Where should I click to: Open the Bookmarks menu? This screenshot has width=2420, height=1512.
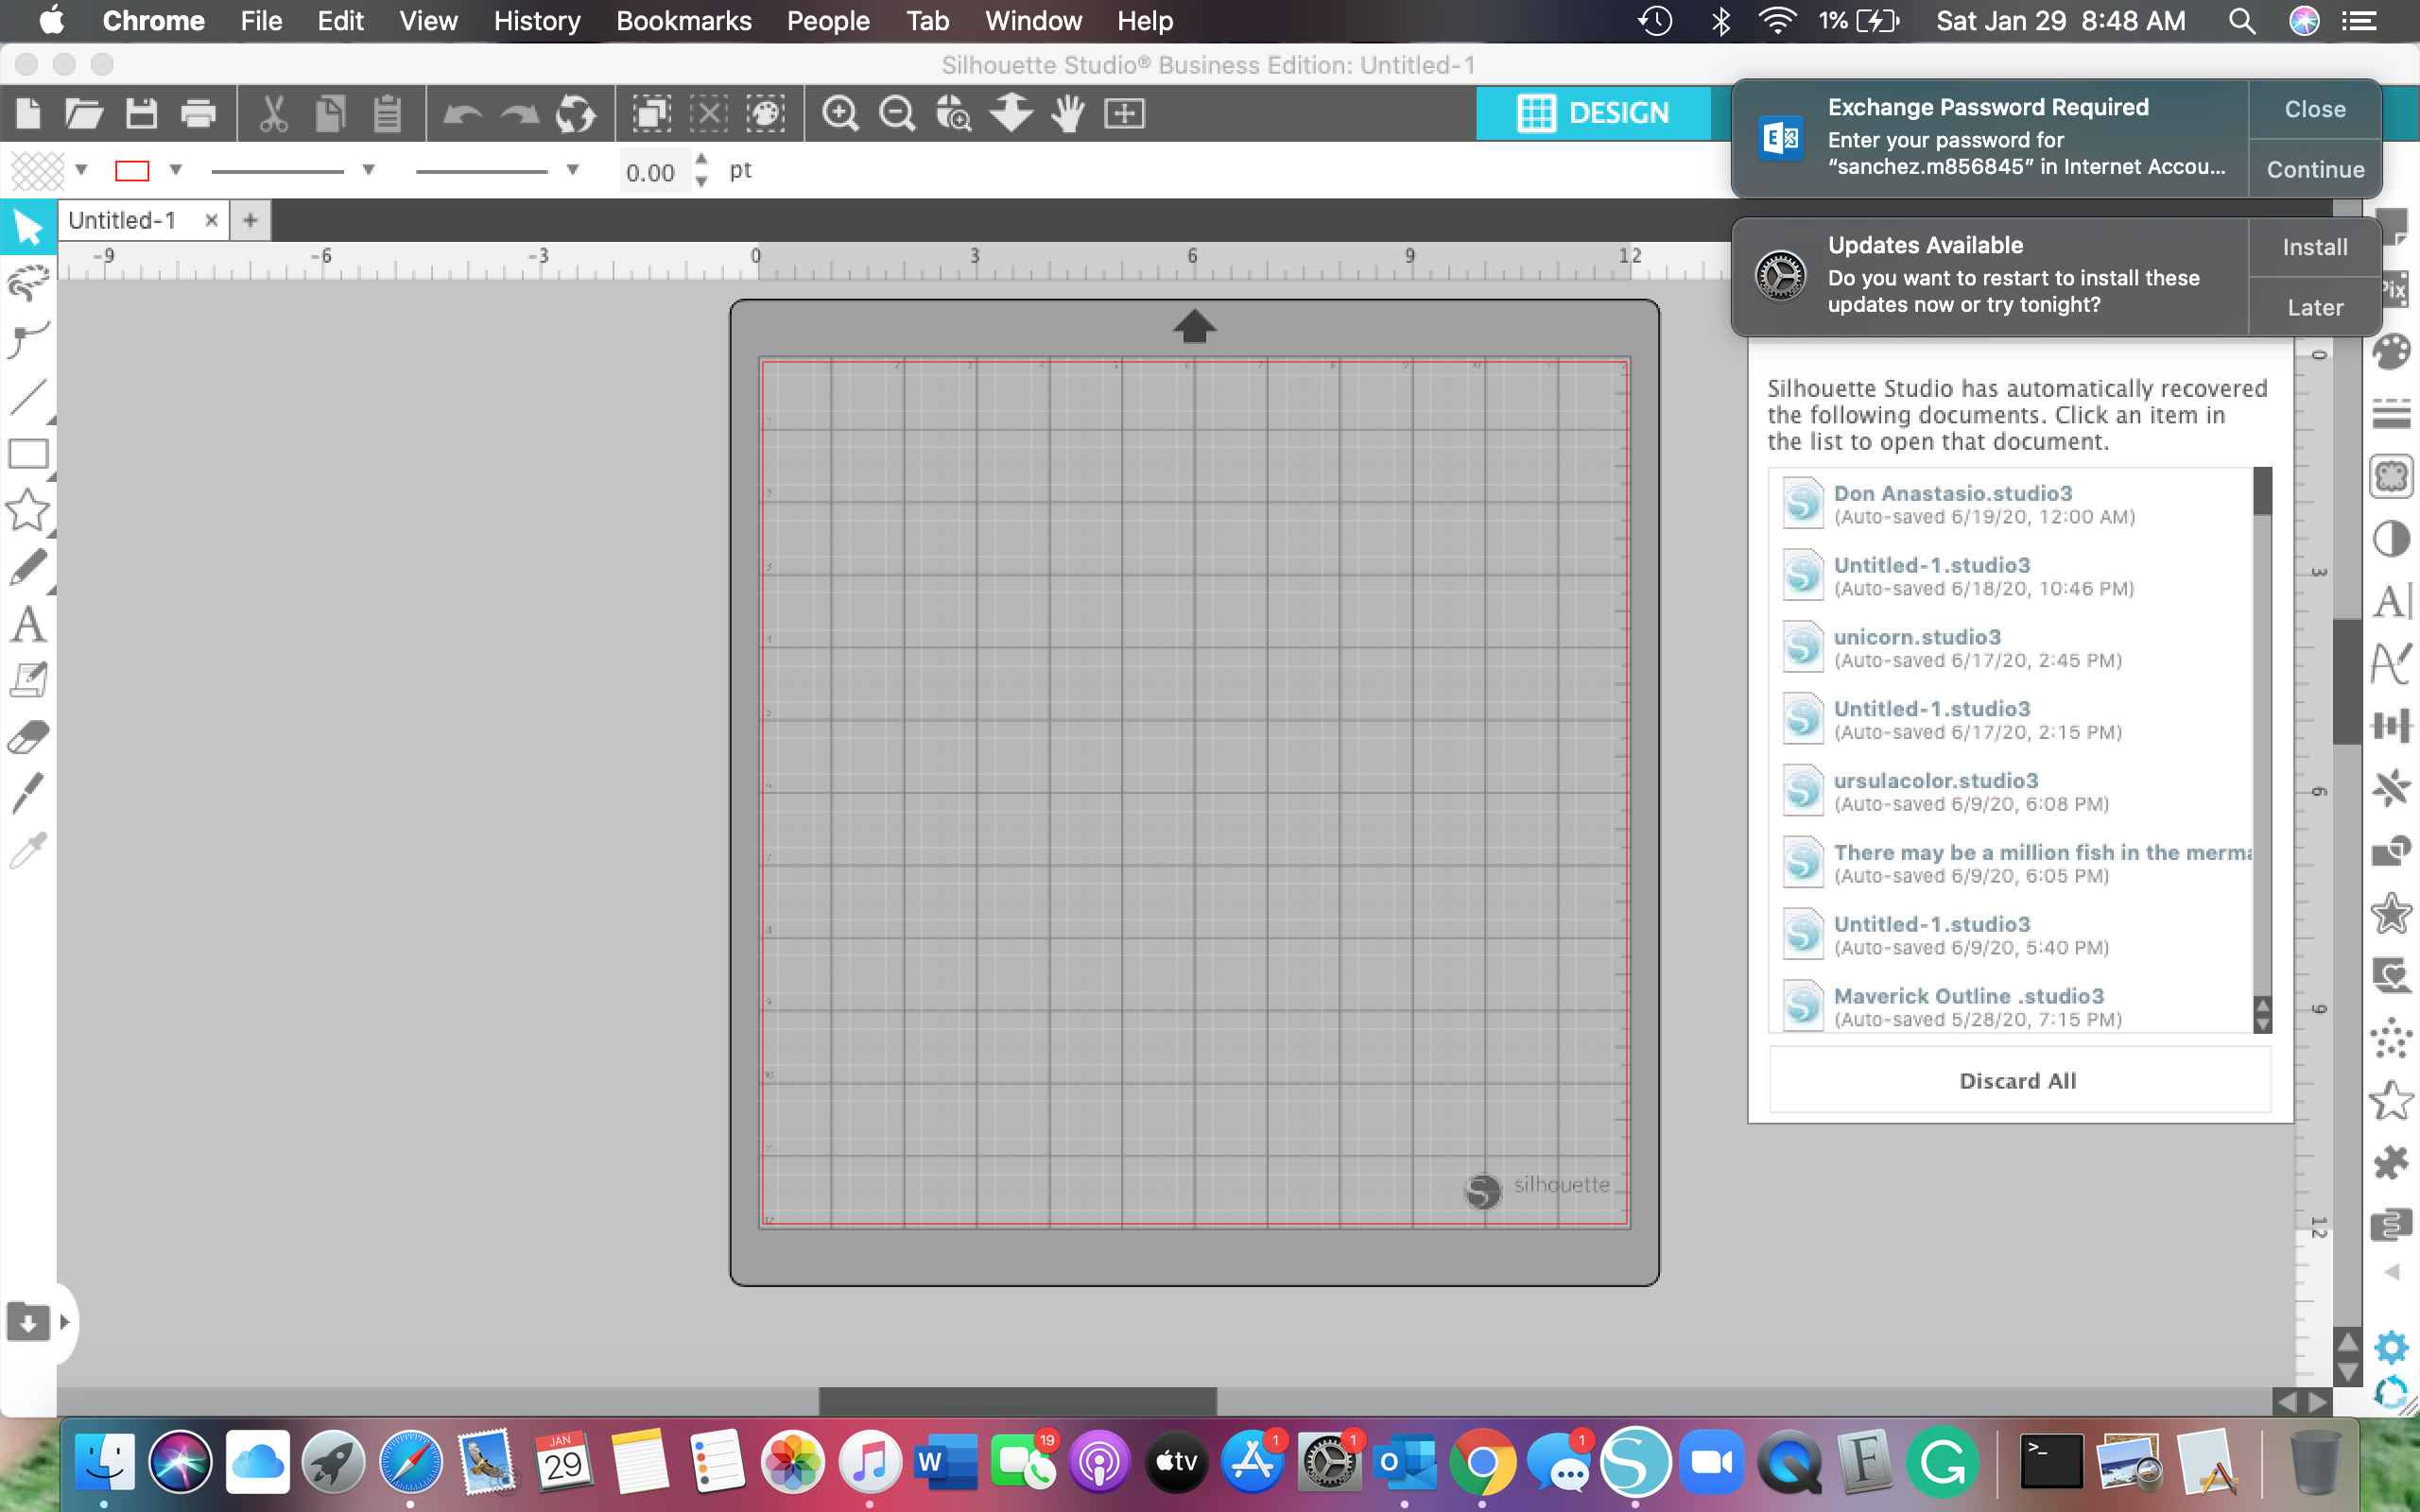pos(683,21)
